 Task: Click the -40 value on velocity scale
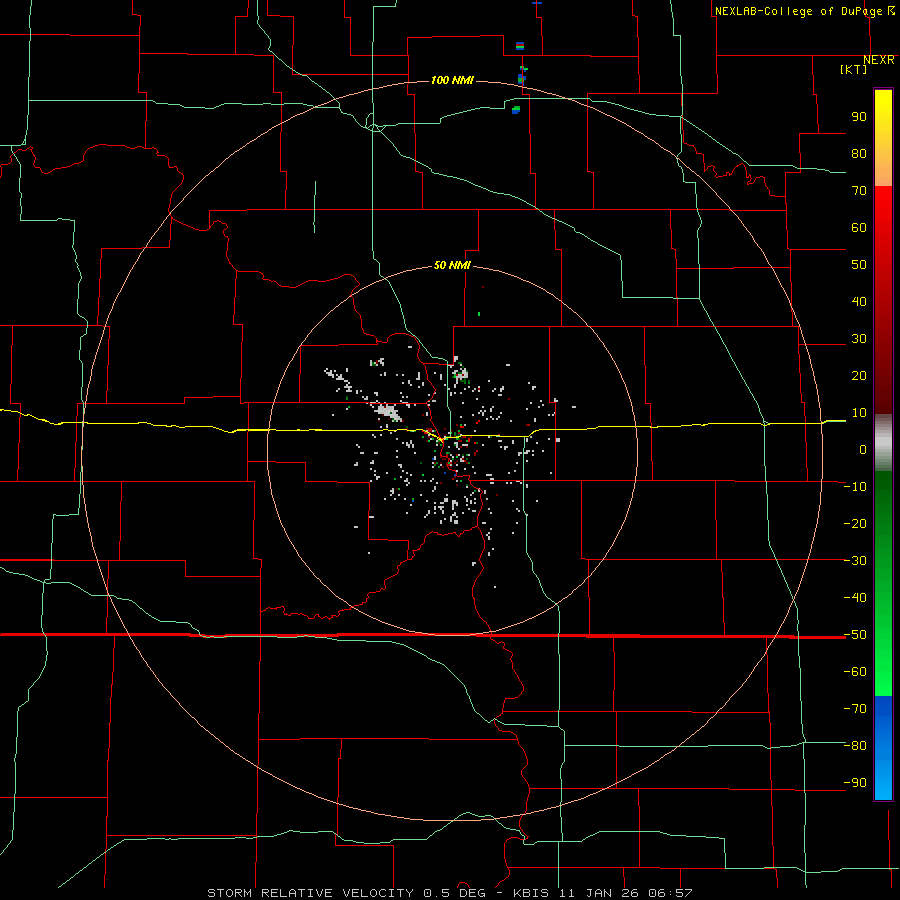click(x=855, y=598)
